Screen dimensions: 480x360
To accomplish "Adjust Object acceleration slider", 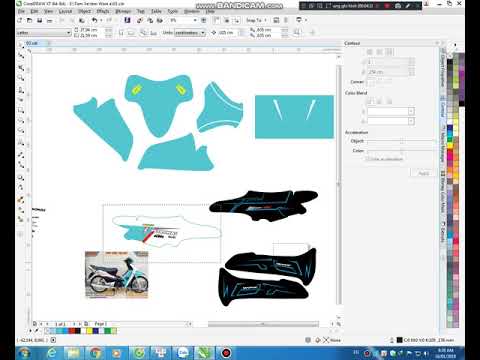I will 402,141.
